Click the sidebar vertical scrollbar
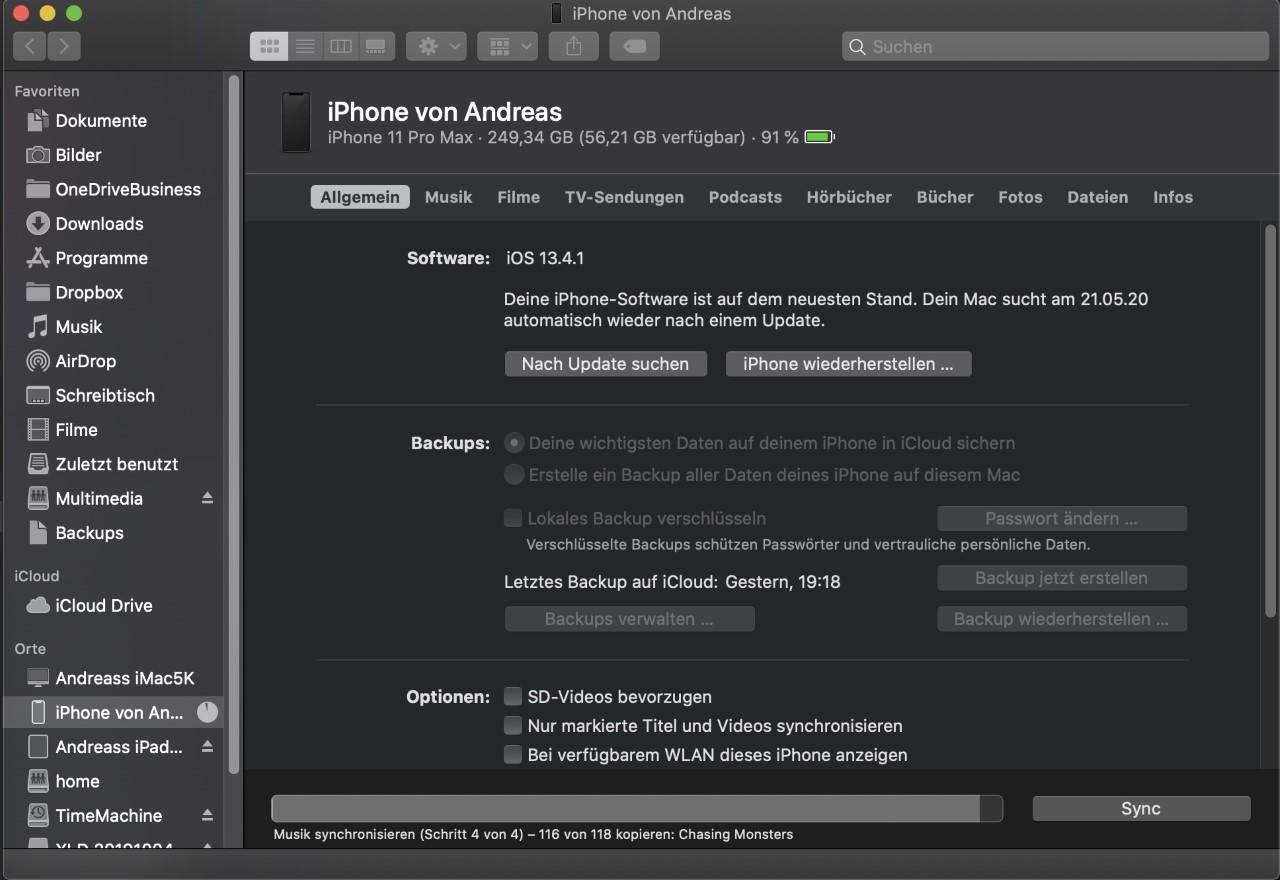This screenshot has width=1280, height=880. (x=234, y=424)
